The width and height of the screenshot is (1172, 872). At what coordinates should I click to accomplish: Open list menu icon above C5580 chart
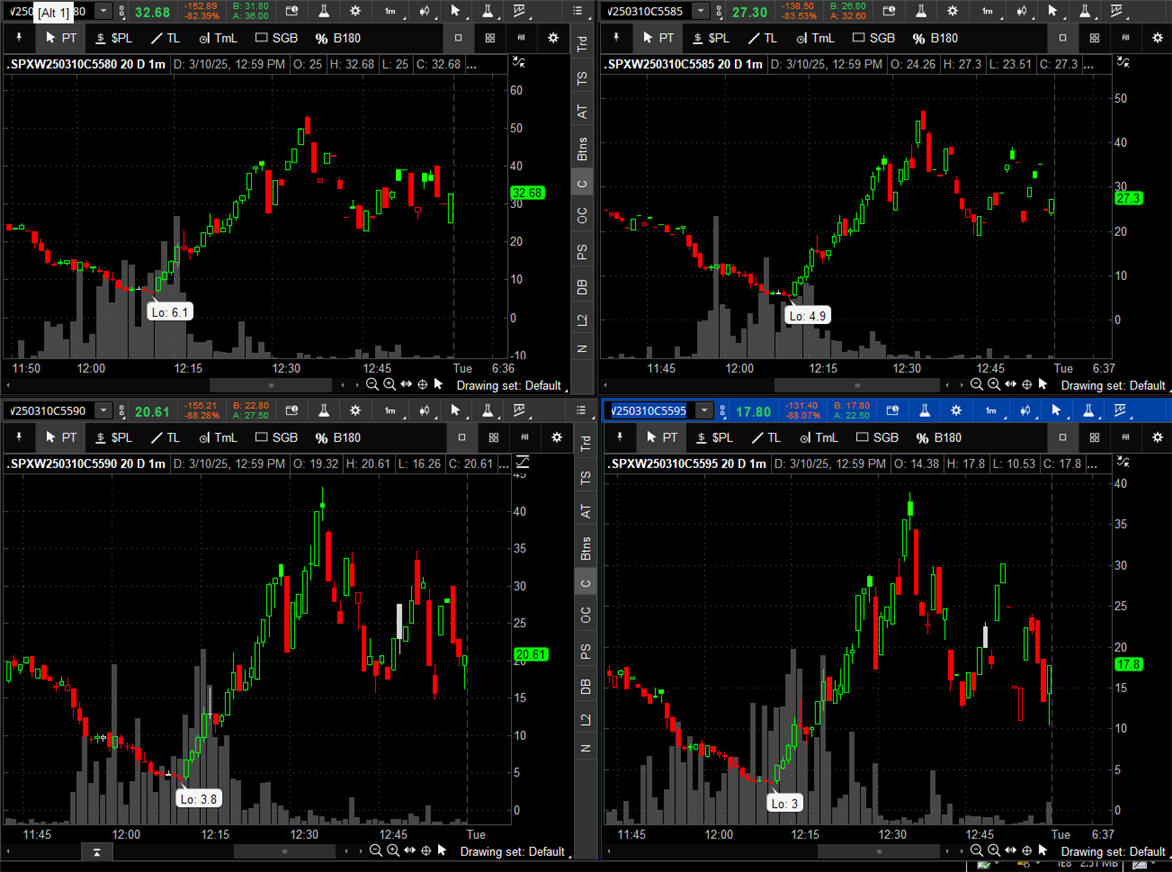[578, 11]
